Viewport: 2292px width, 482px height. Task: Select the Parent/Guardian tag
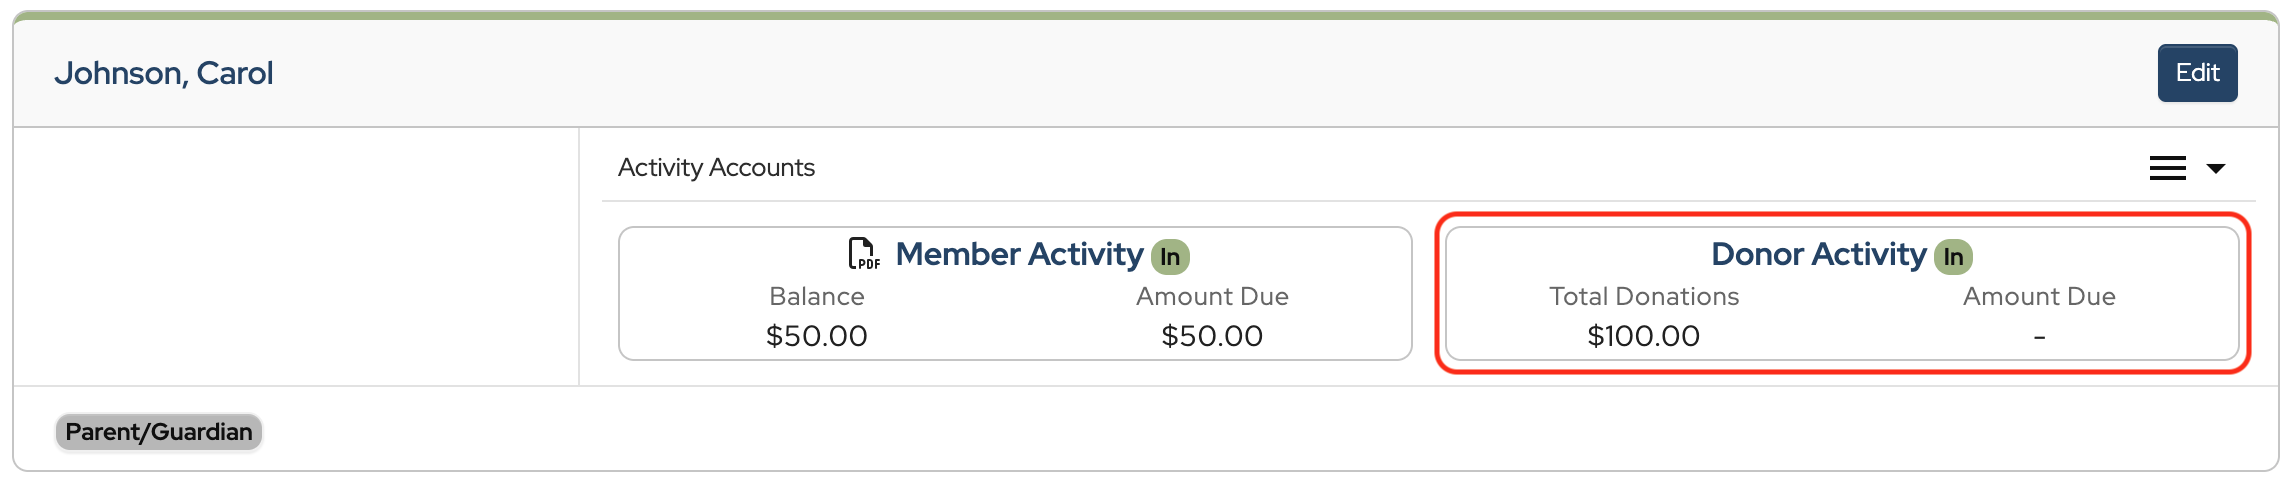pyautogui.click(x=159, y=432)
